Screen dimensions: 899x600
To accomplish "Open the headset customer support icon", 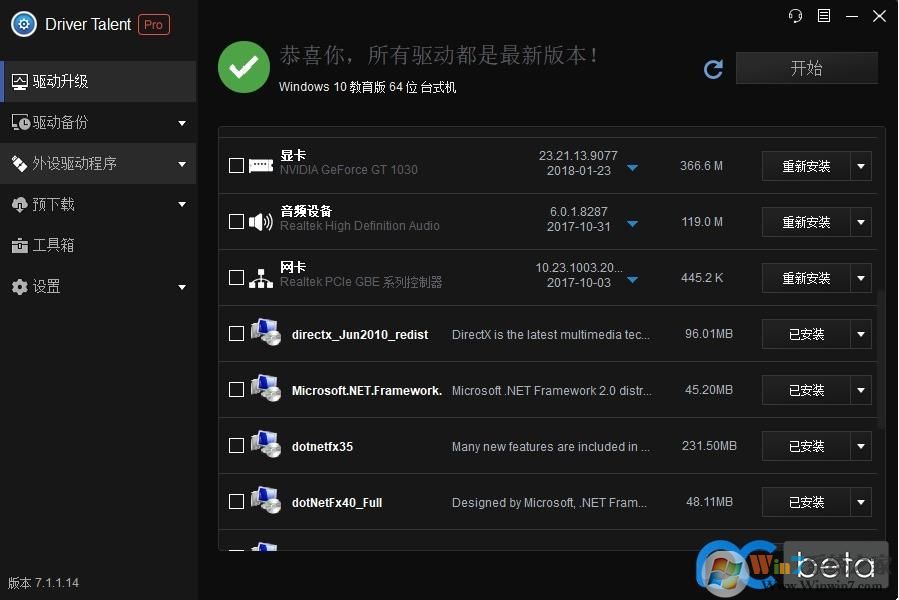I will 795,16.
